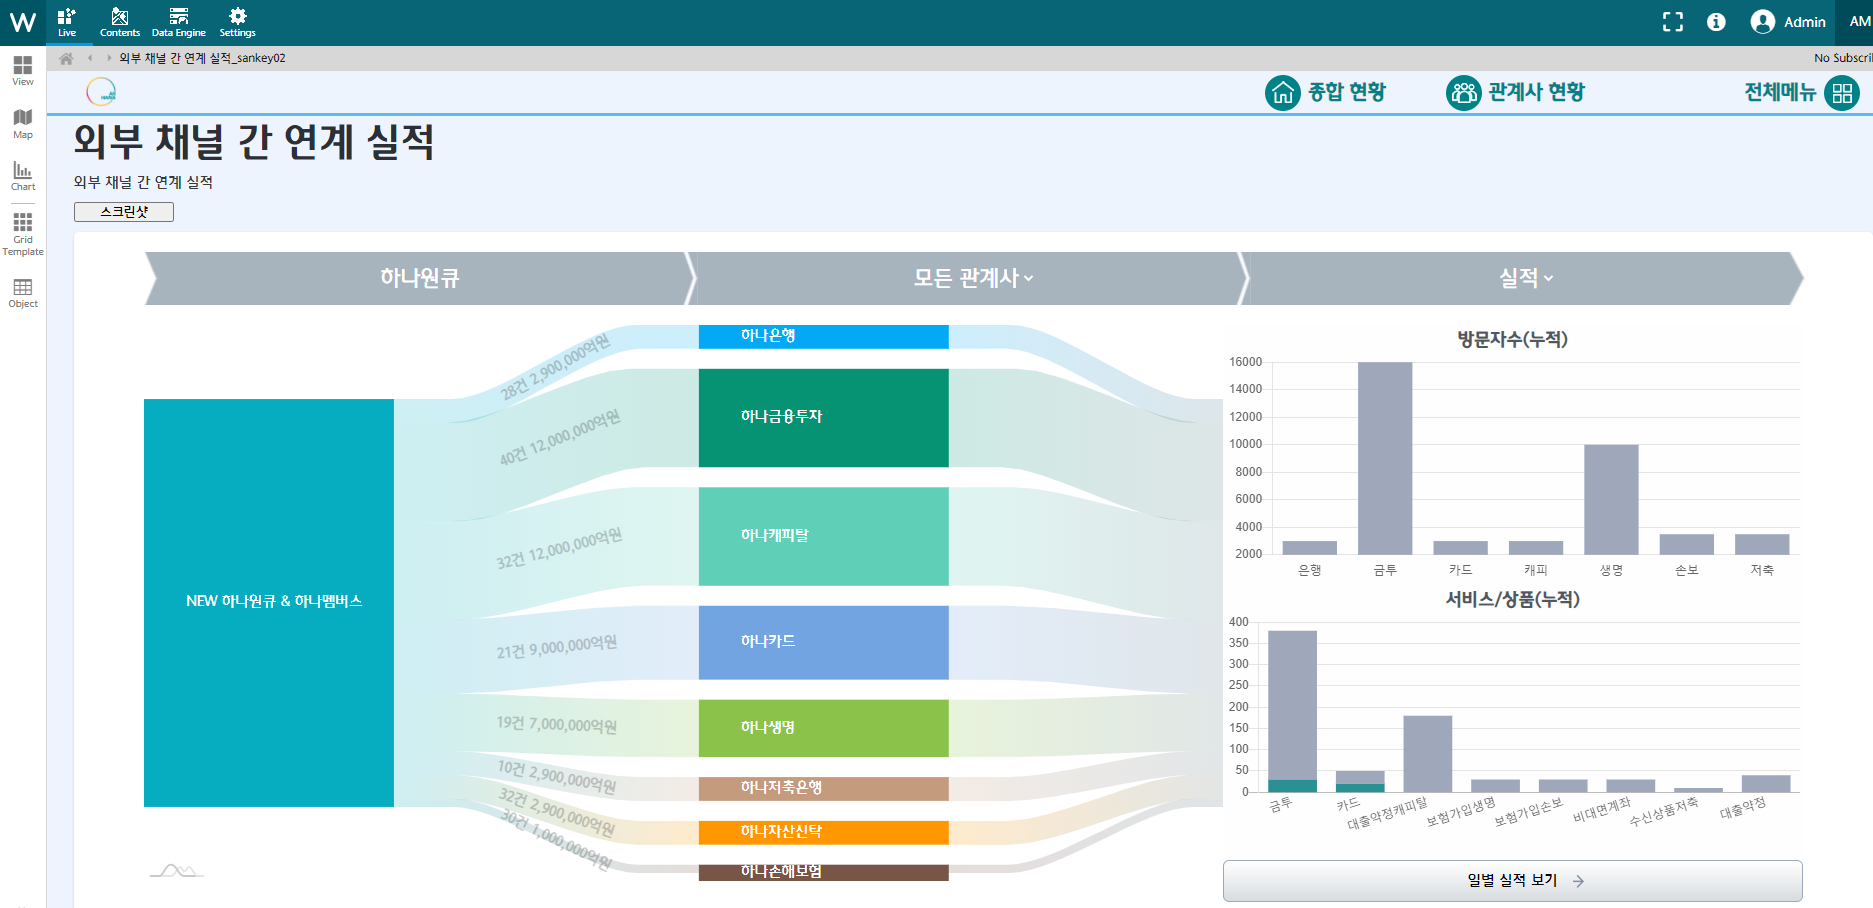This screenshot has height=908, width=1873.
Task: Click flow label 10건 2,900,000억원
Action: (x=557, y=778)
